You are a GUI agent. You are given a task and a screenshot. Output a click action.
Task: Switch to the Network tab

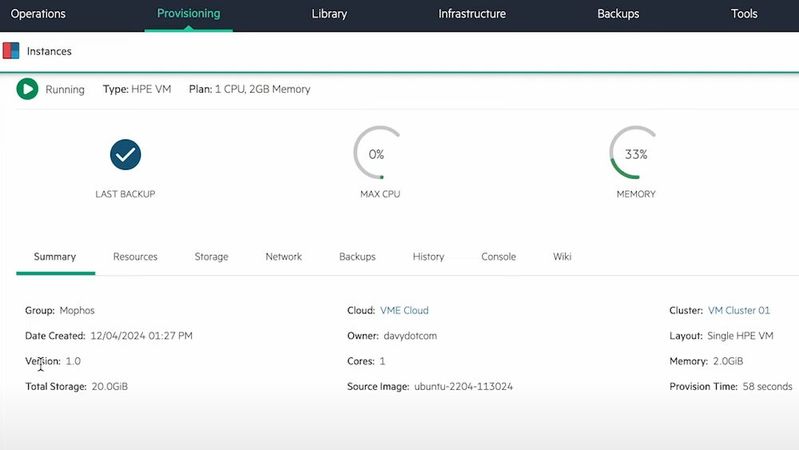click(284, 257)
